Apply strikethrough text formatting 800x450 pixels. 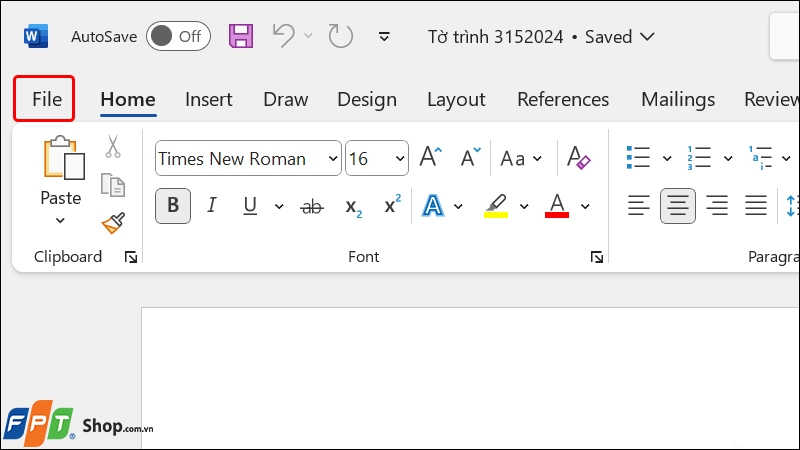point(312,206)
